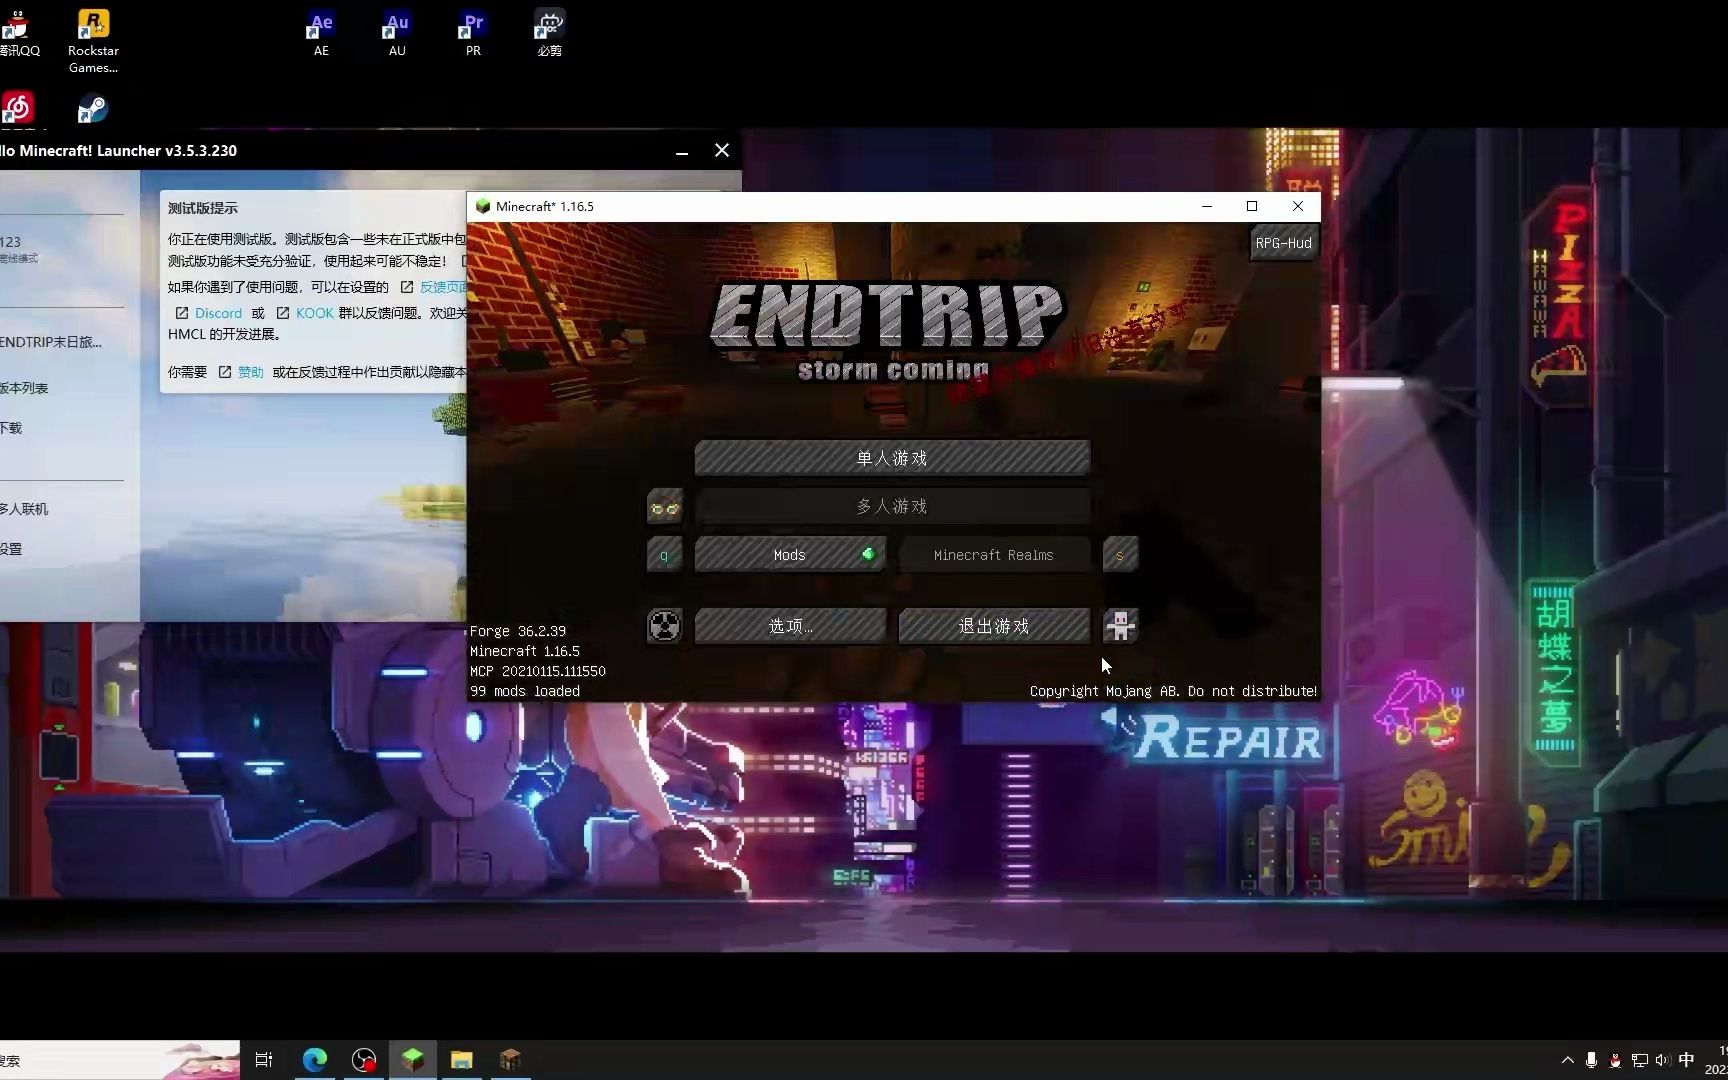Close the HMCL launcher window
This screenshot has height=1080, width=1728.
tap(722, 150)
